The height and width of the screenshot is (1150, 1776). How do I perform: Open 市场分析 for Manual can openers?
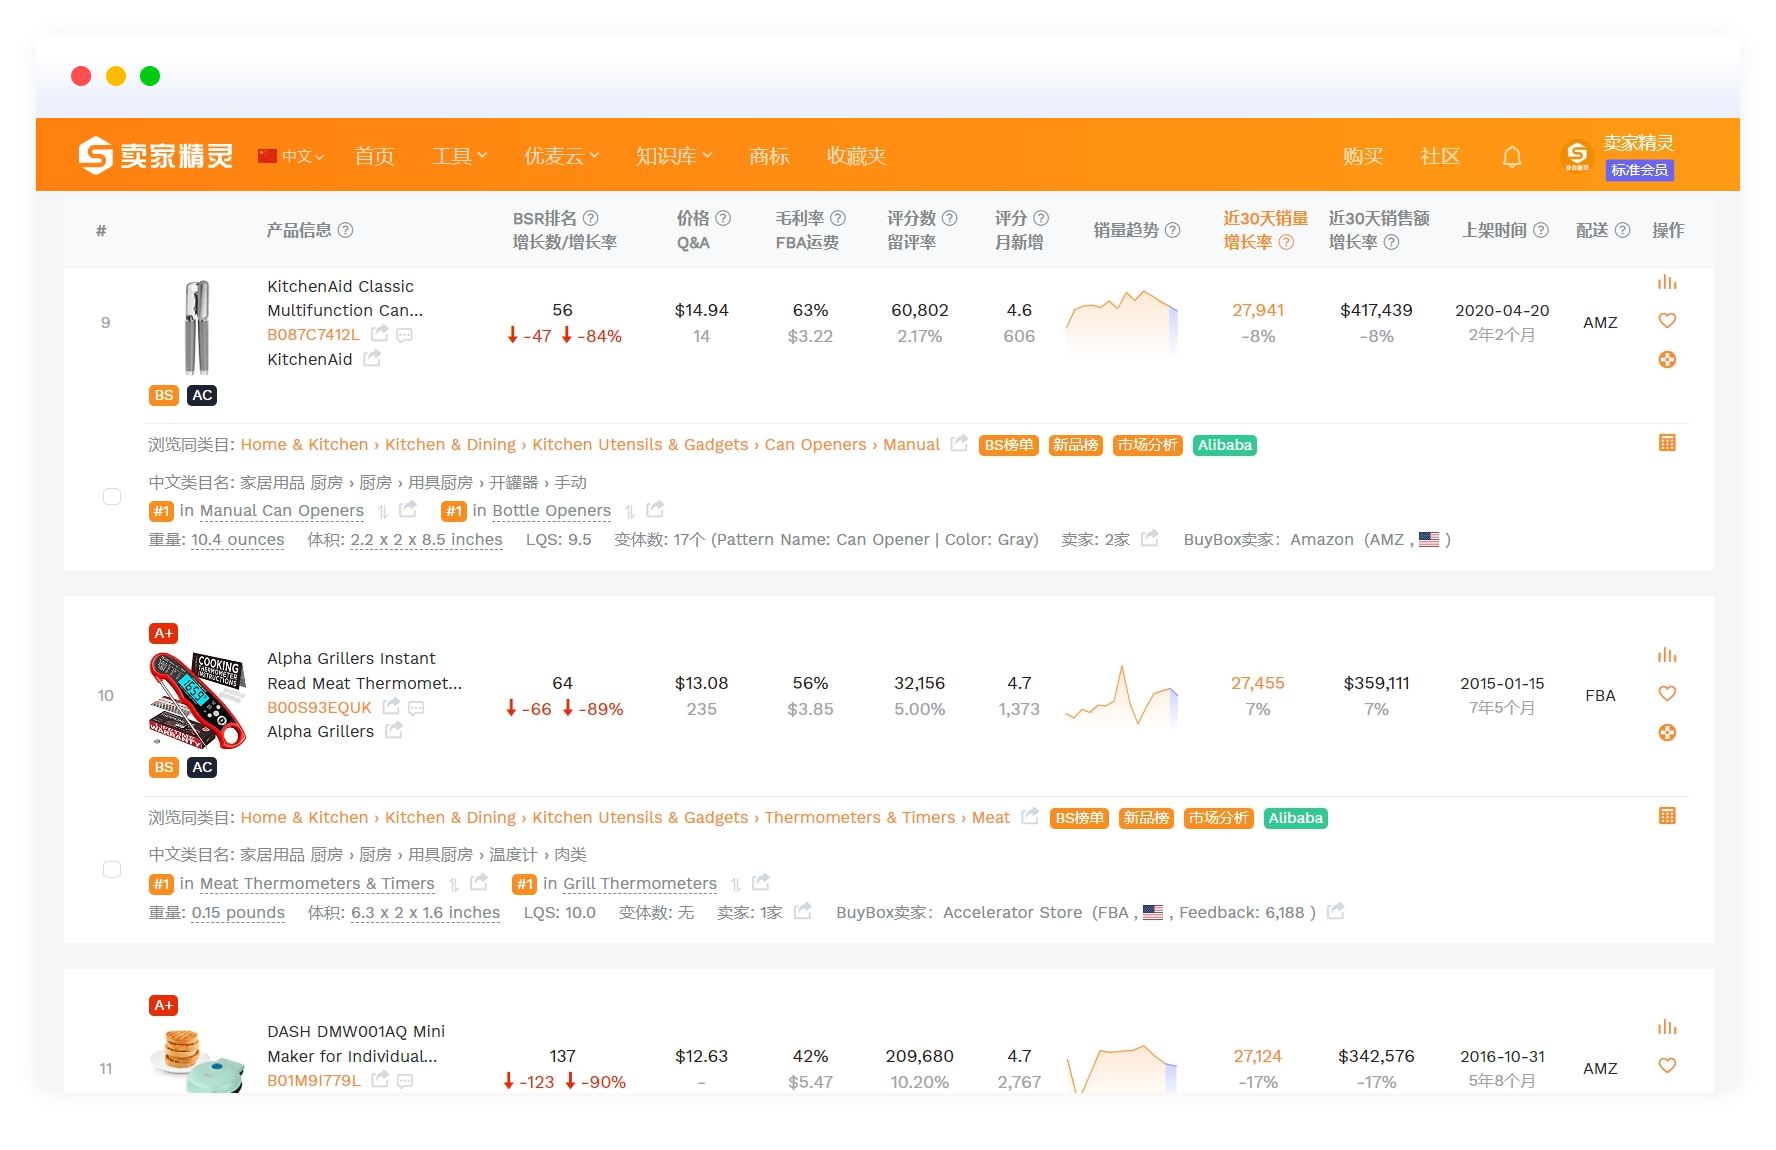(1147, 445)
